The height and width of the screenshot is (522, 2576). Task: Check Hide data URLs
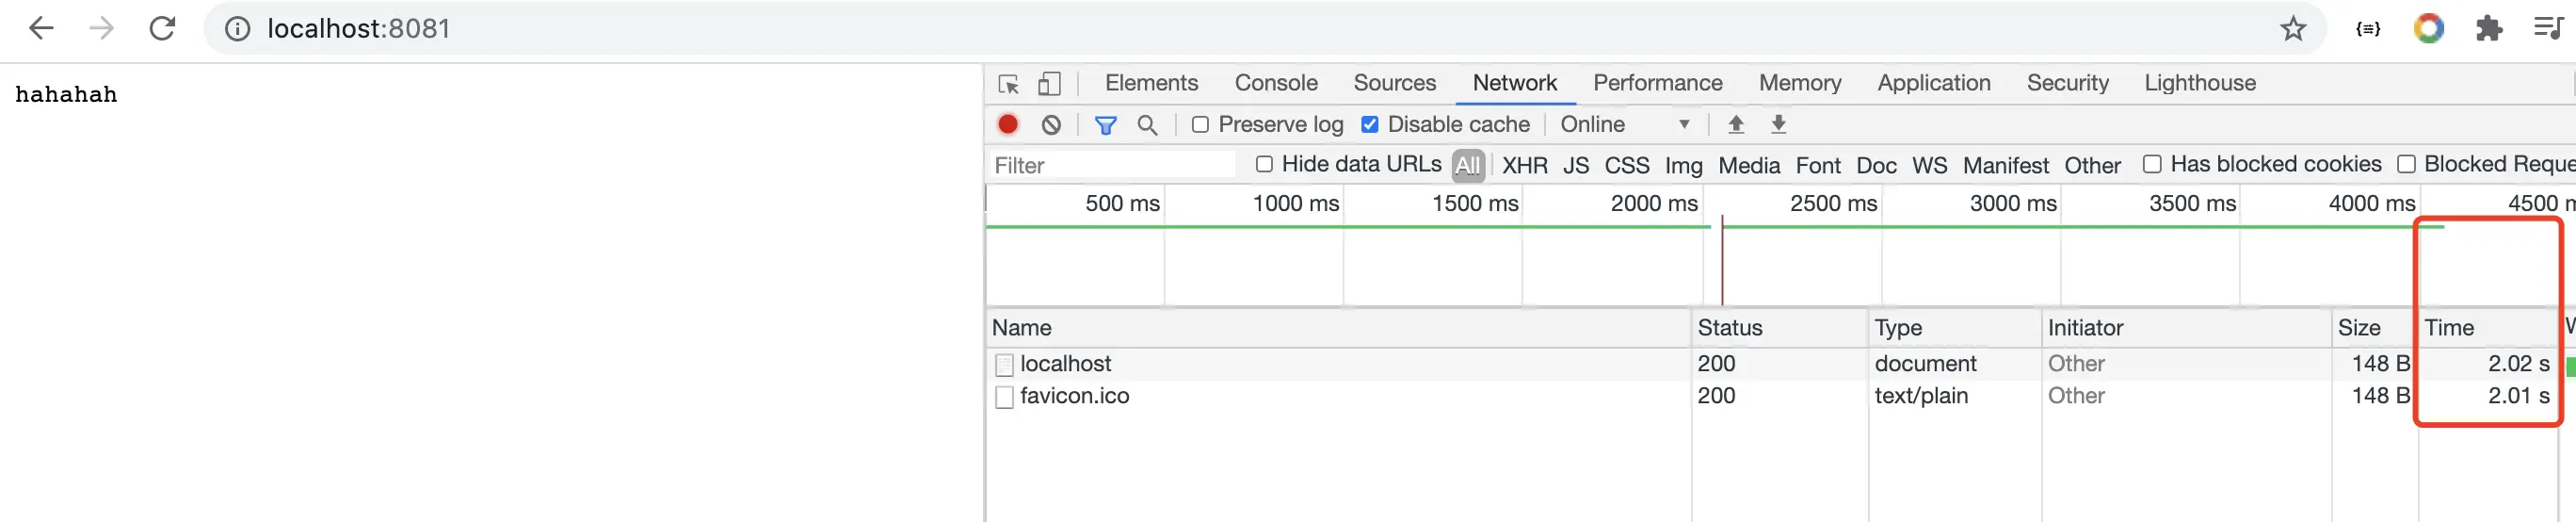(1264, 164)
